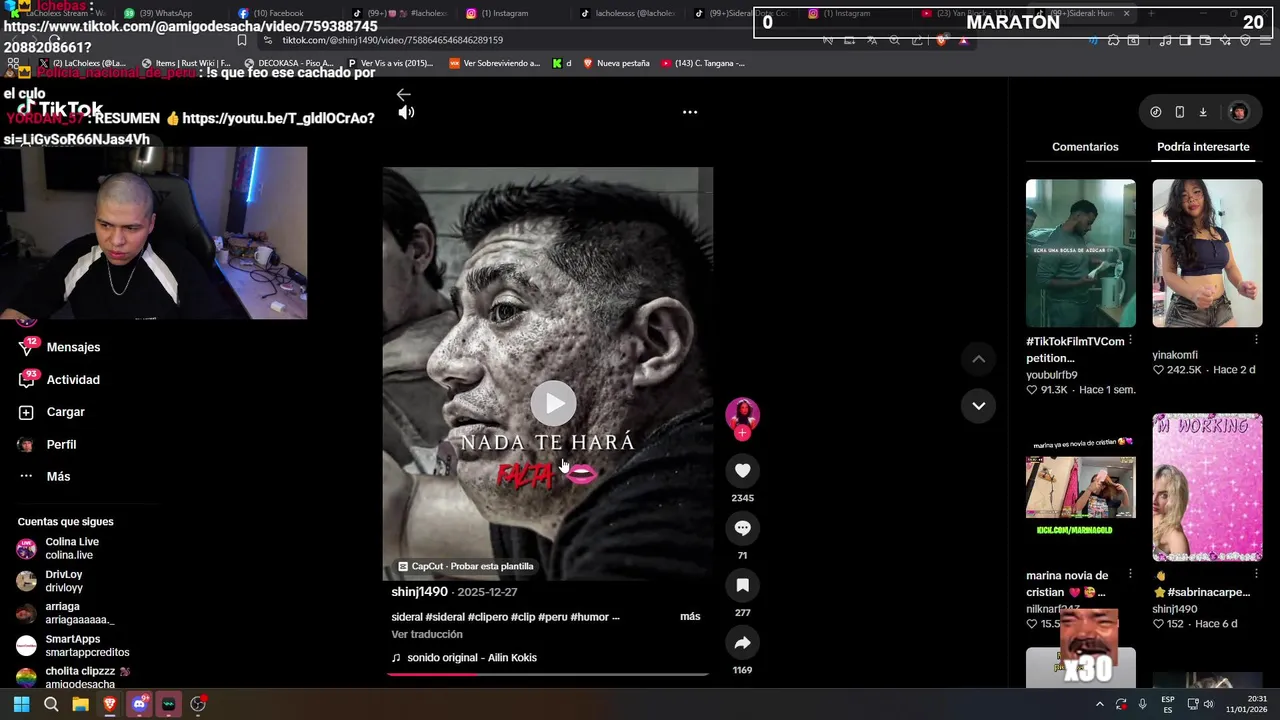Open the video's three-dot options menu

[690, 112]
